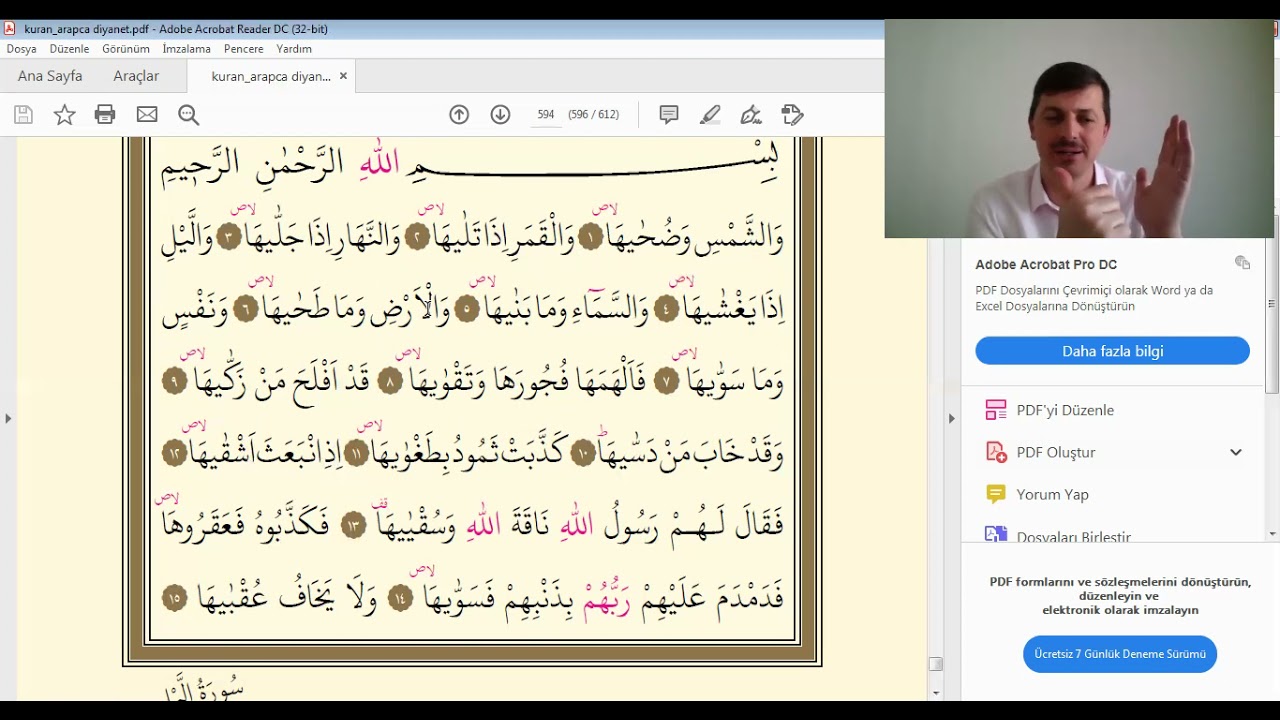Select the highlighter pen tool
1280x720 pixels.
(x=710, y=115)
